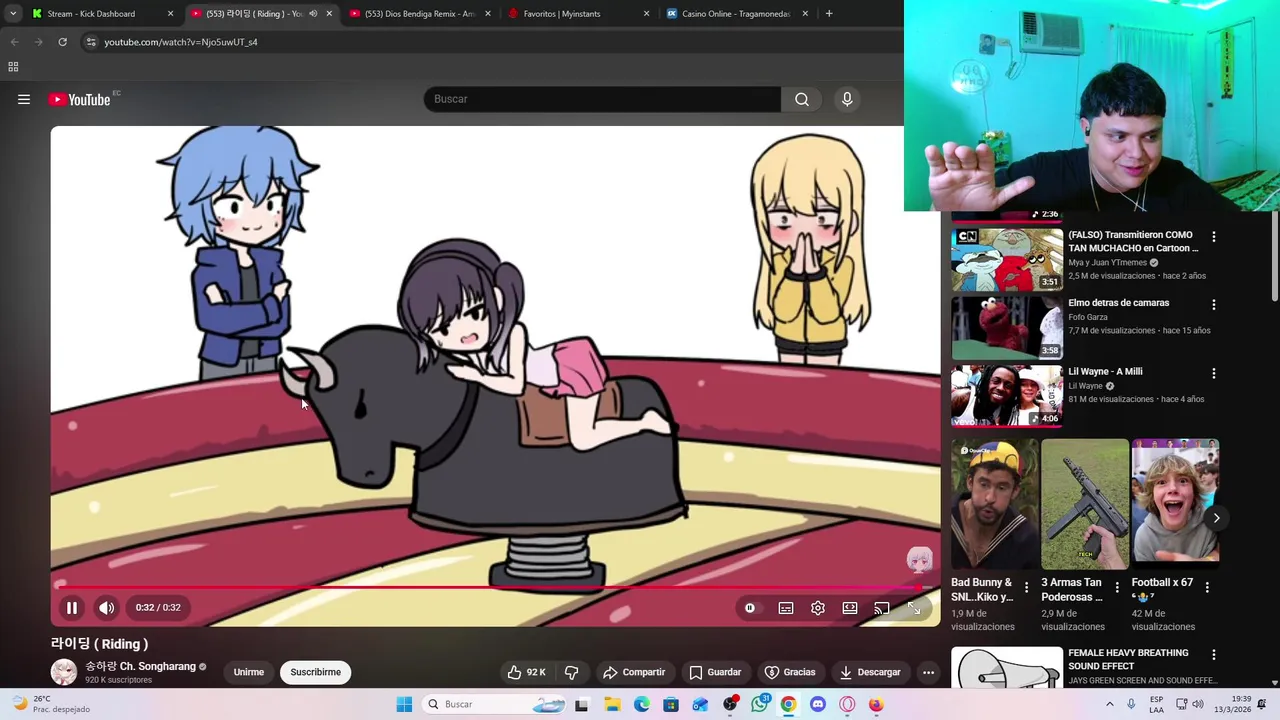Open File Explorer from taskbar
1280x720 pixels.
(x=611, y=704)
